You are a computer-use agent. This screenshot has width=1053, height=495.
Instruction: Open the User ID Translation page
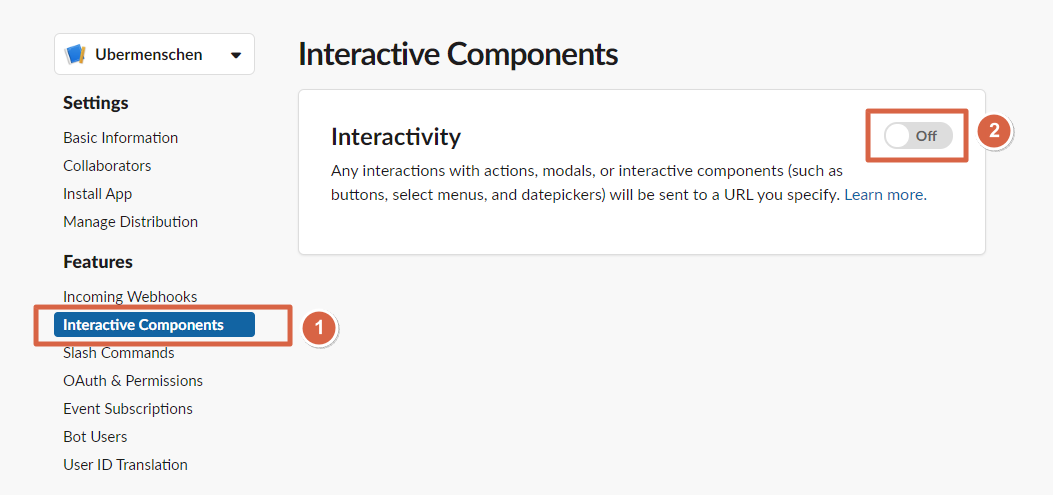coord(125,465)
